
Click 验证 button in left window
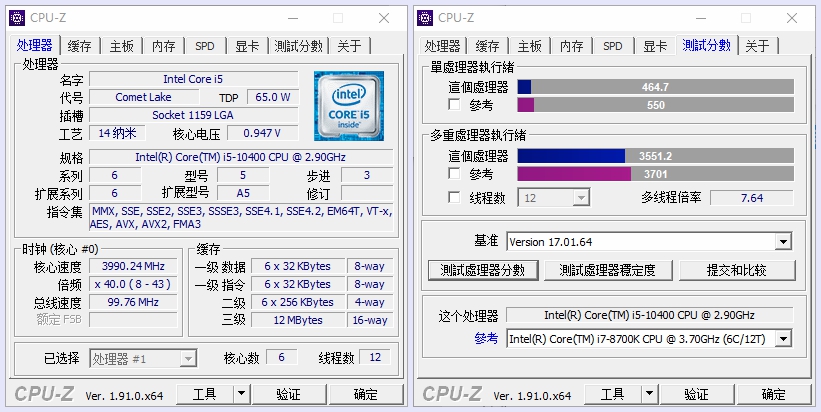point(289,394)
